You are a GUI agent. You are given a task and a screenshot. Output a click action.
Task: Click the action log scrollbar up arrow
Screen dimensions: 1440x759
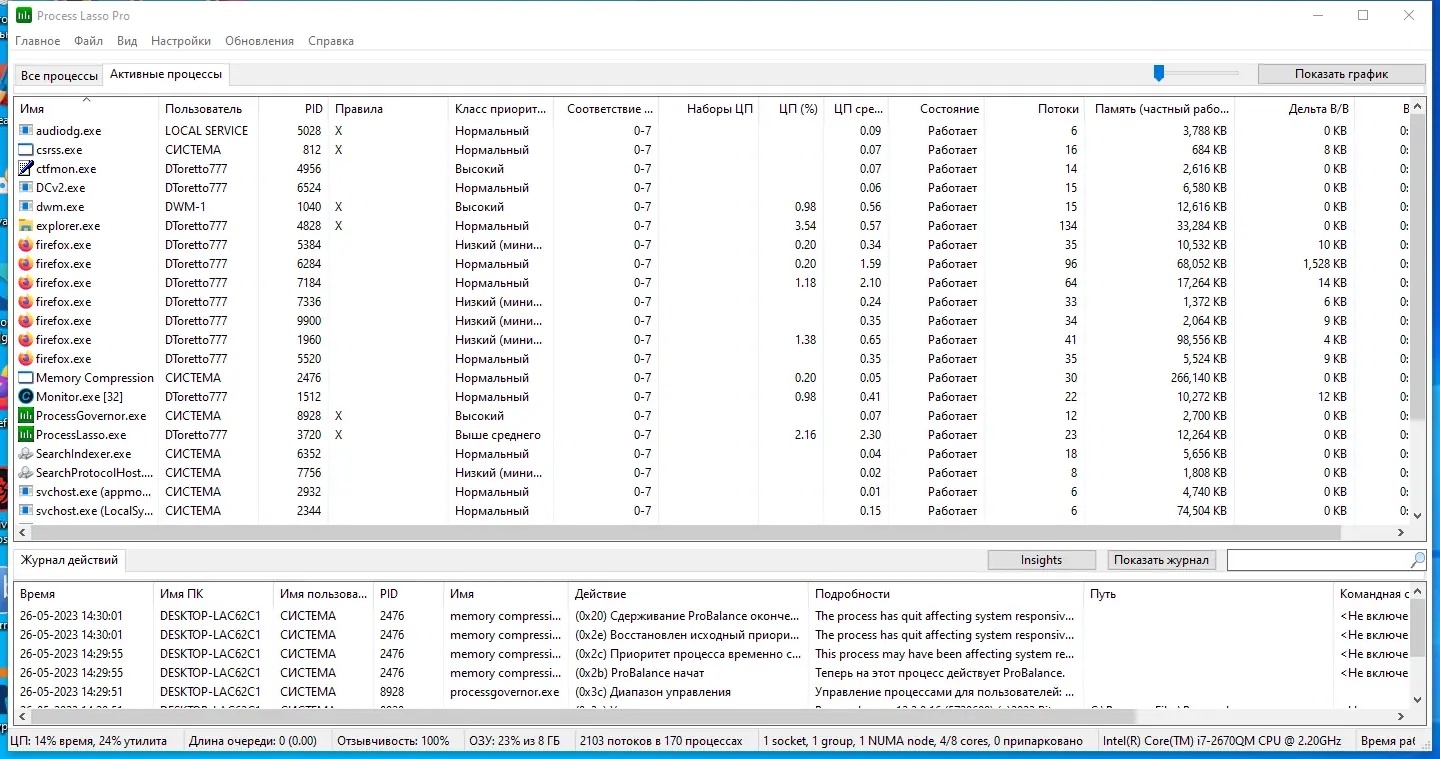point(1416,592)
